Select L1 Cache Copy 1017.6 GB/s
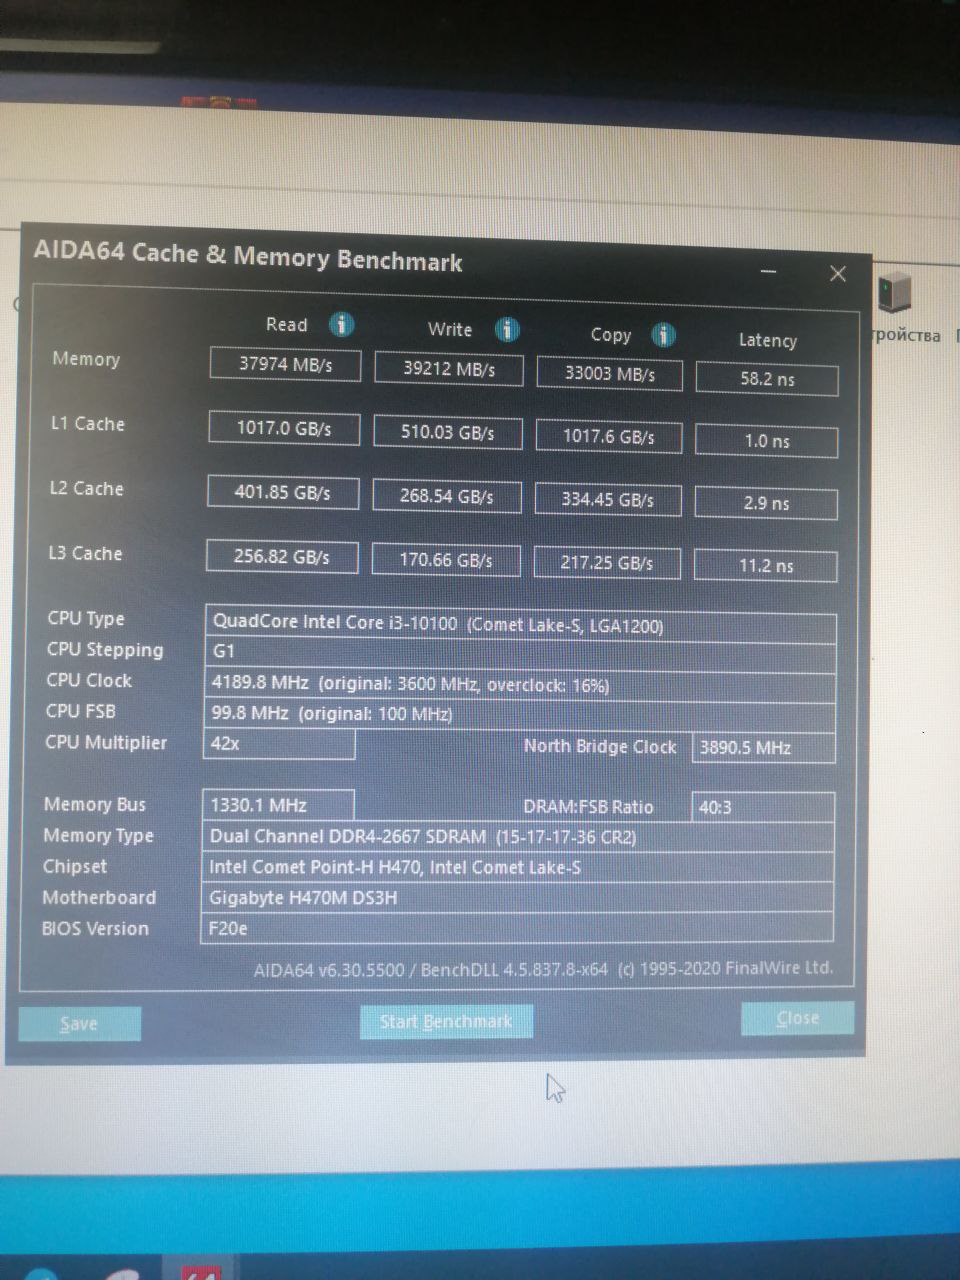The image size is (960, 1280). [608, 437]
